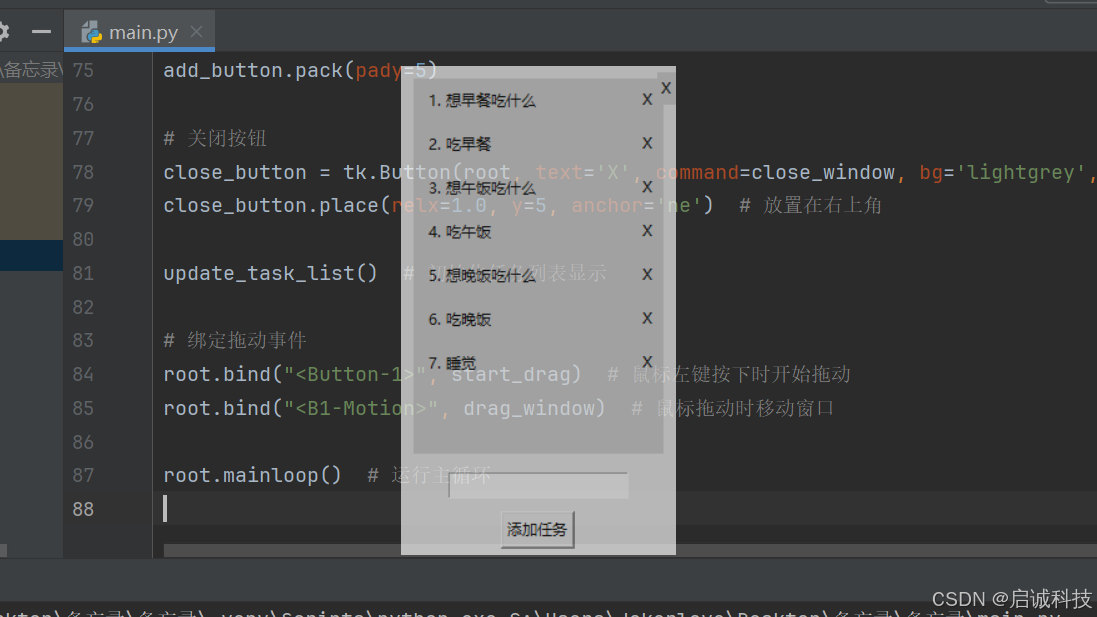Screen dimensions: 1097x617
Task: Place cursor on update_task_list() call
Action: point(270,273)
